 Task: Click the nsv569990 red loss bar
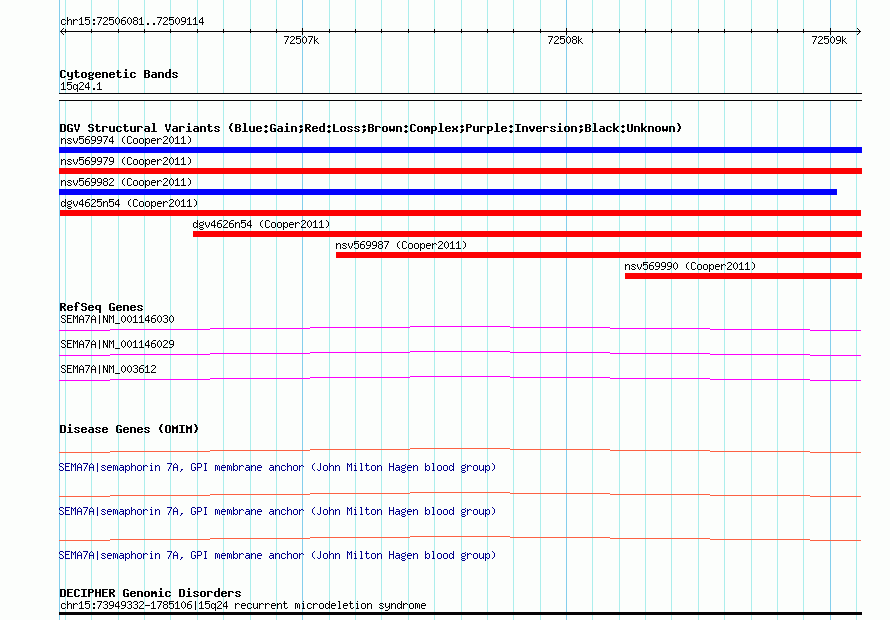[x=742, y=276]
